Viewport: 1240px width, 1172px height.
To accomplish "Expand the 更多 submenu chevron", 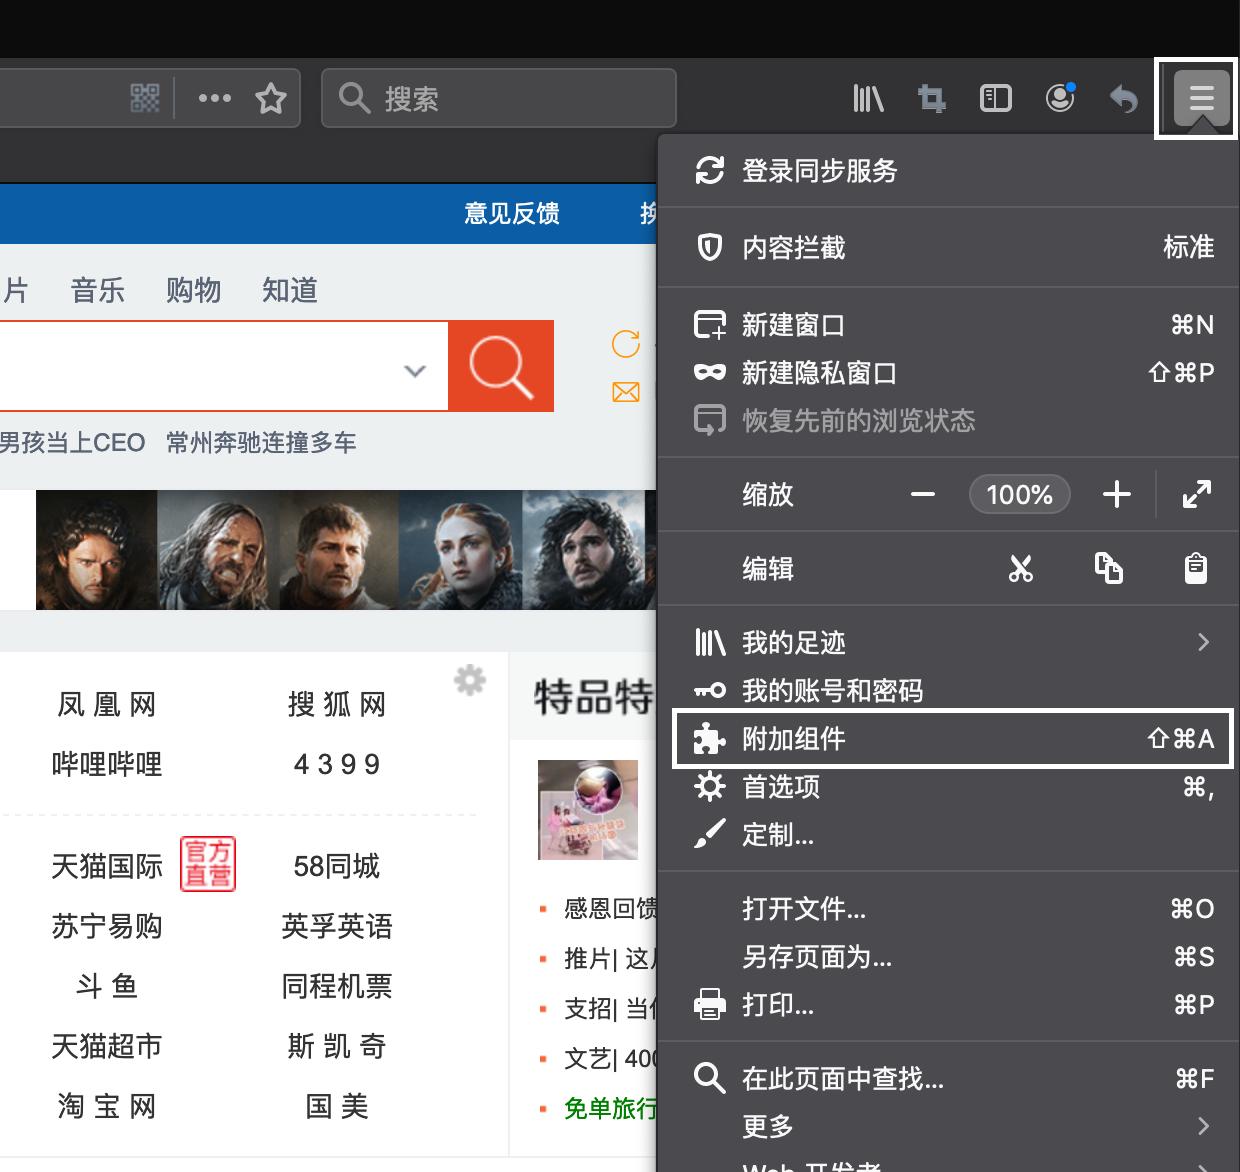I will click(x=1203, y=1126).
